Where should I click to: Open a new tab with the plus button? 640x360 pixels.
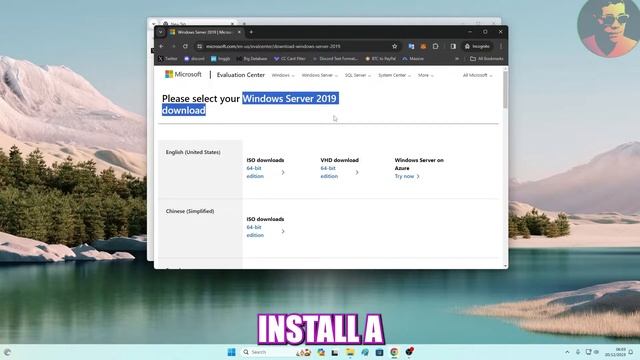point(251,32)
